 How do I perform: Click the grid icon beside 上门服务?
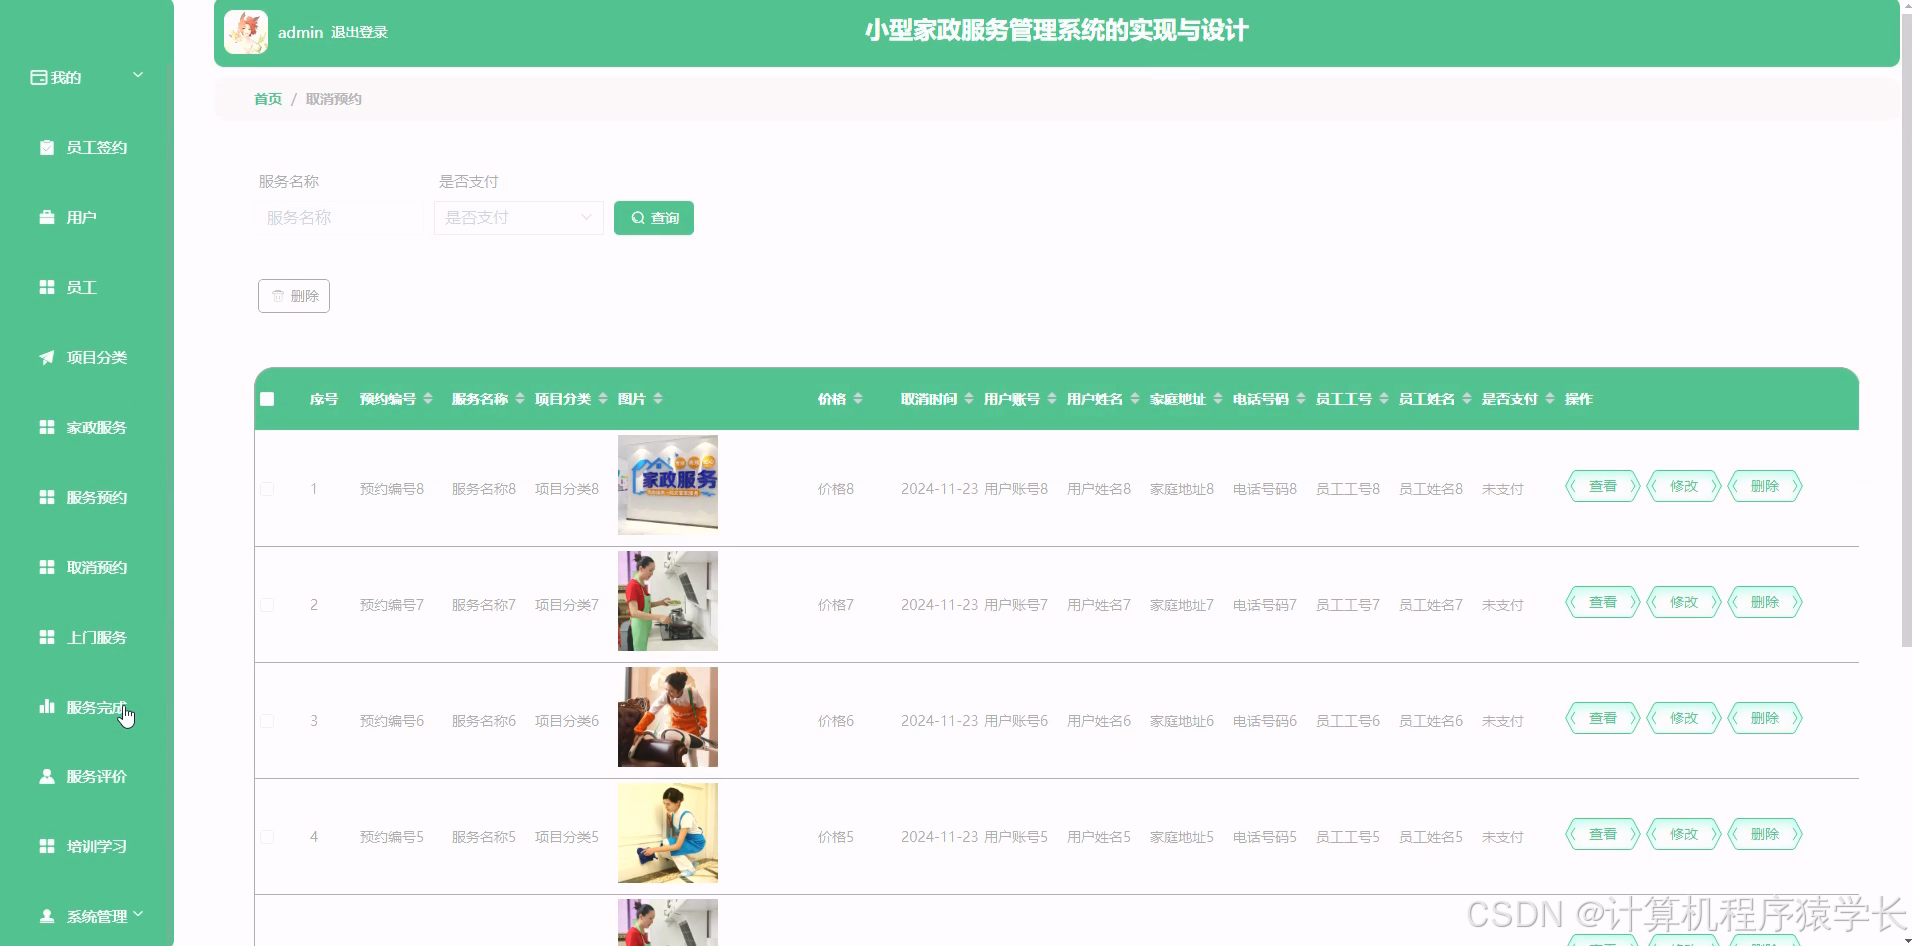pos(47,637)
